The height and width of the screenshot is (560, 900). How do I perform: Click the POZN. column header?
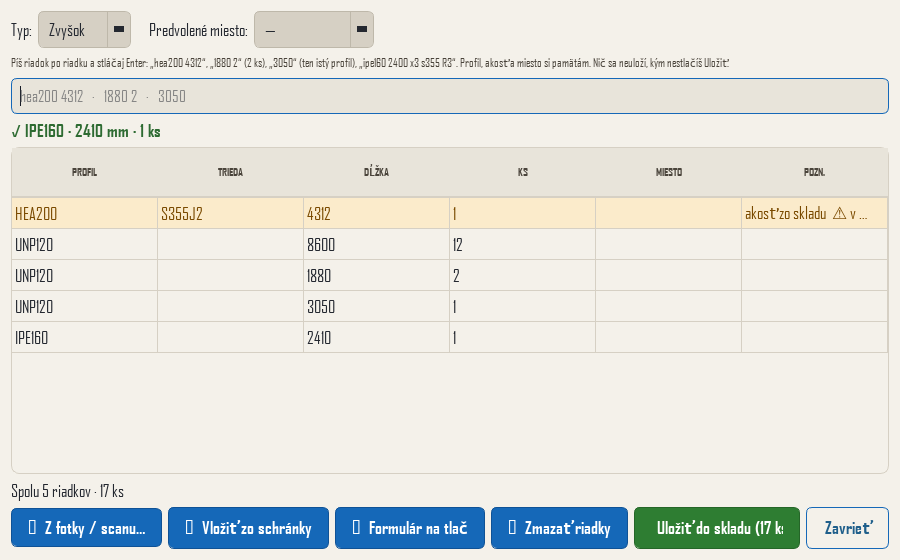814,172
